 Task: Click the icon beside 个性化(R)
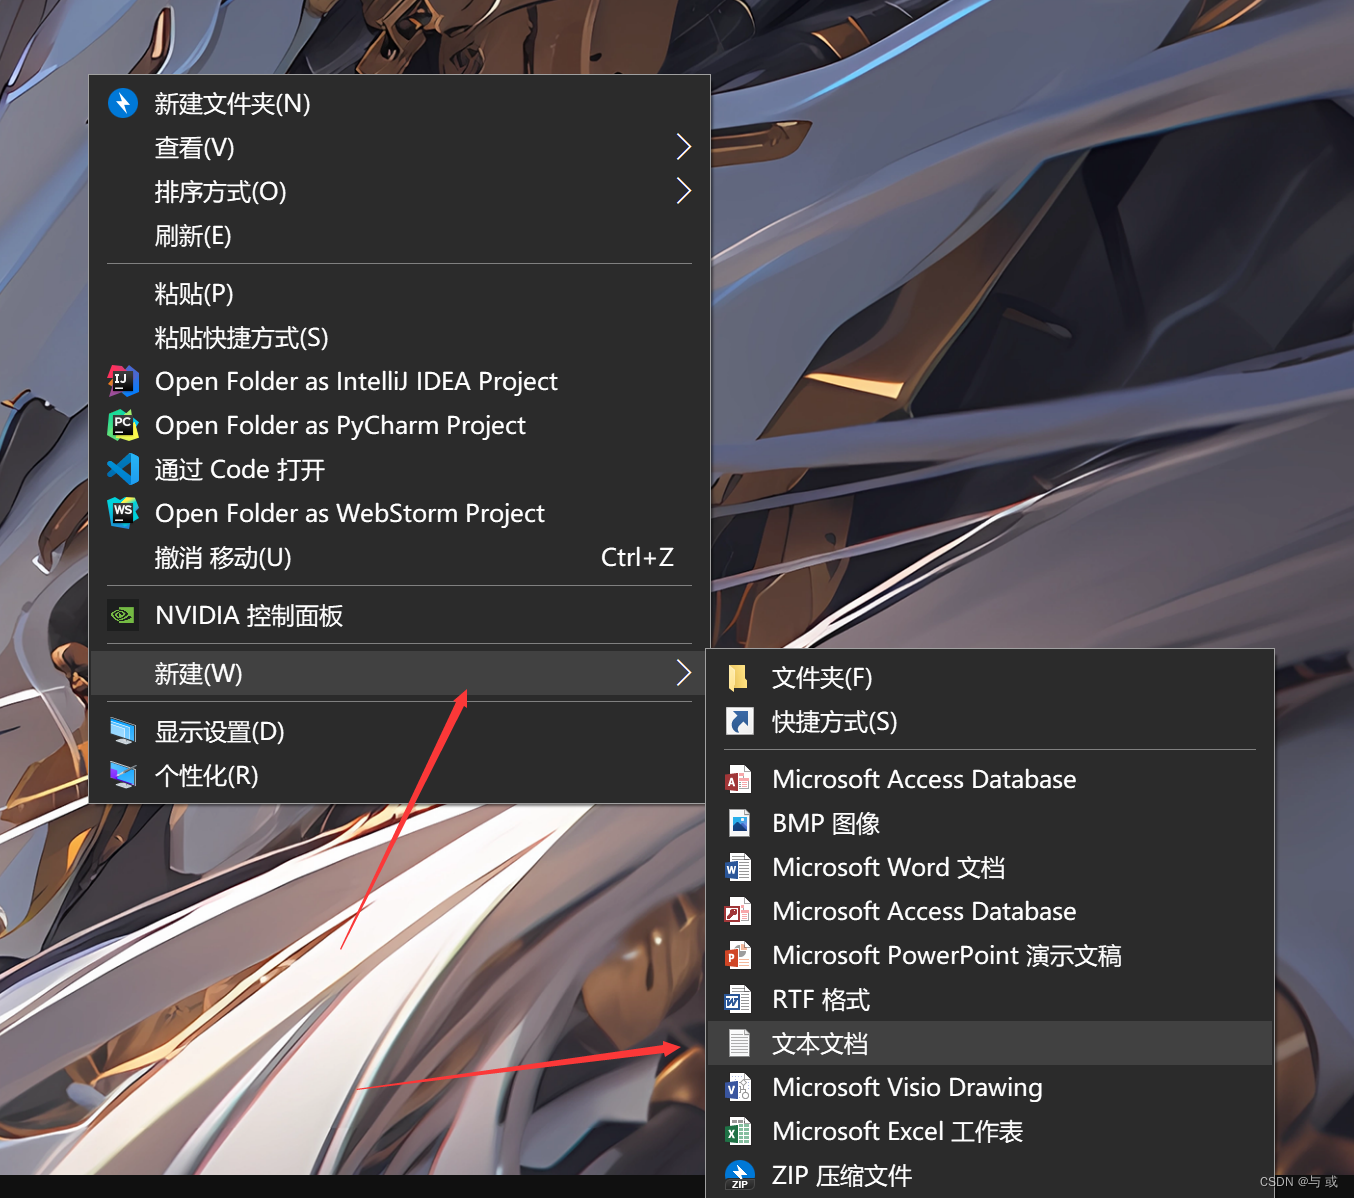click(123, 775)
